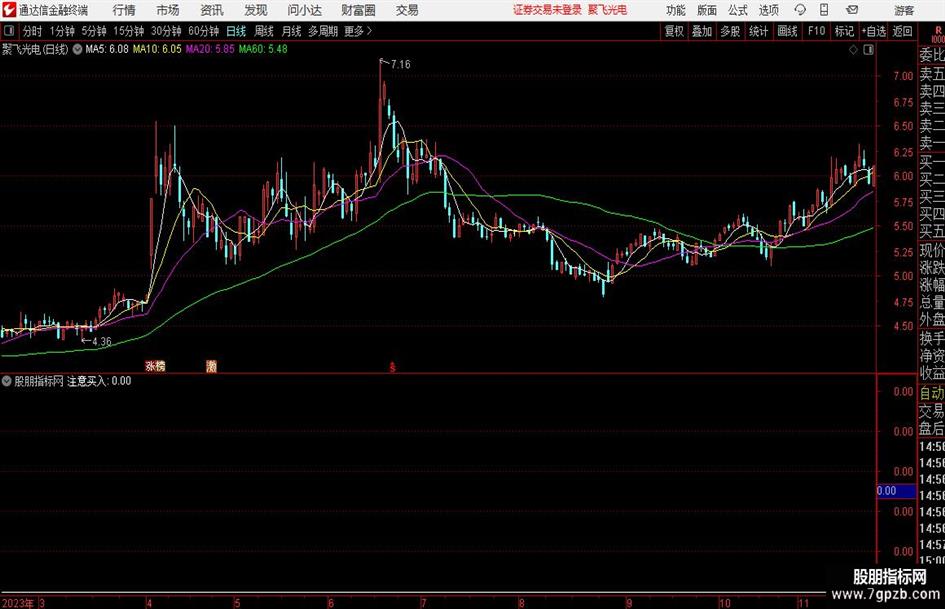Toggle the side panel icon beside the diamond

tap(868, 50)
